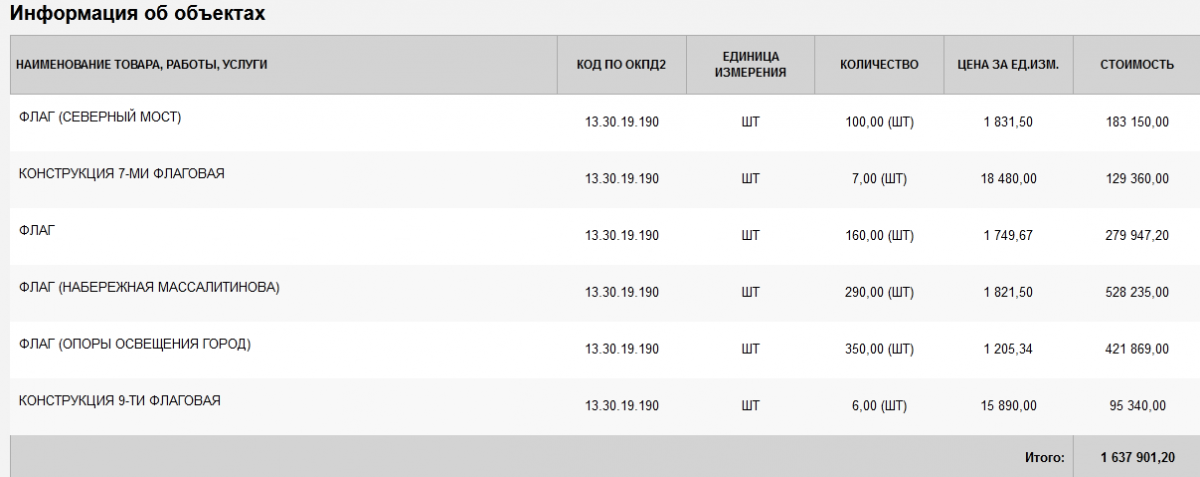Click the 'Единица измерения' column header

point(751,65)
